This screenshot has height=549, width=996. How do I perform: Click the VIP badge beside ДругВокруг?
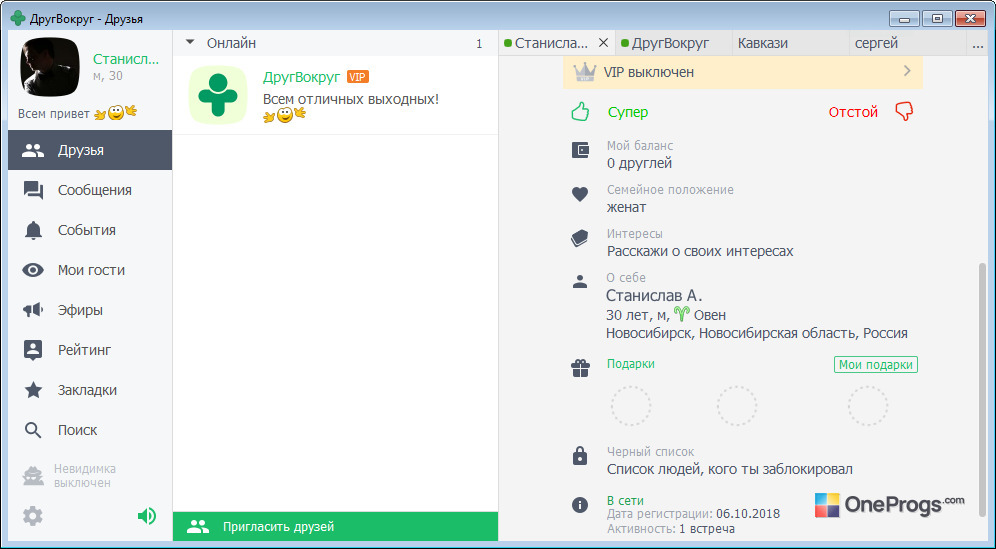tap(358, 77)
